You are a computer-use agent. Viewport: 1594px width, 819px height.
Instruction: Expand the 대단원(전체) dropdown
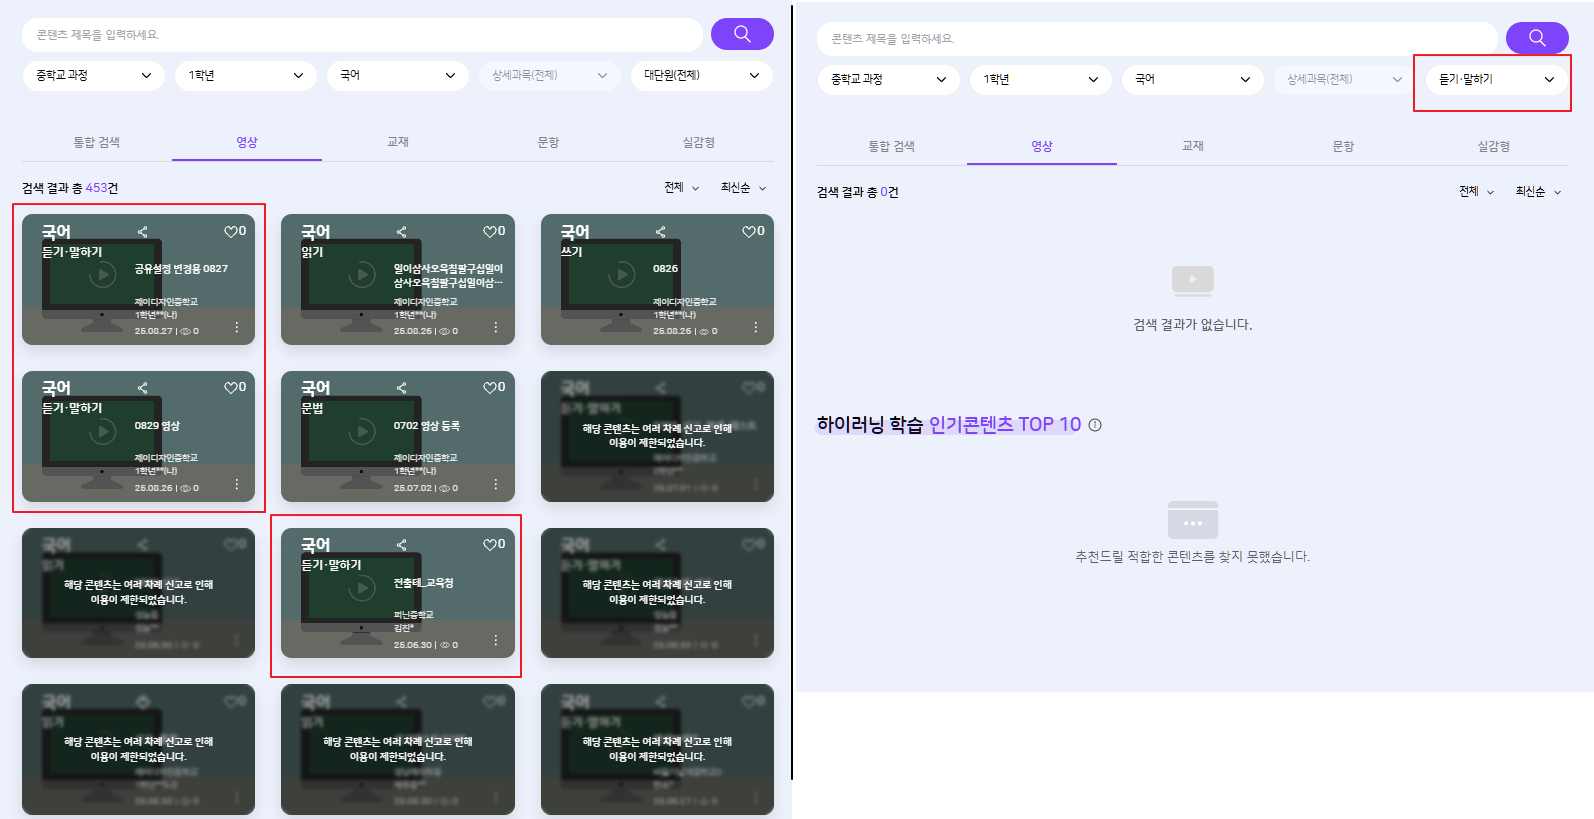[701, 75]
